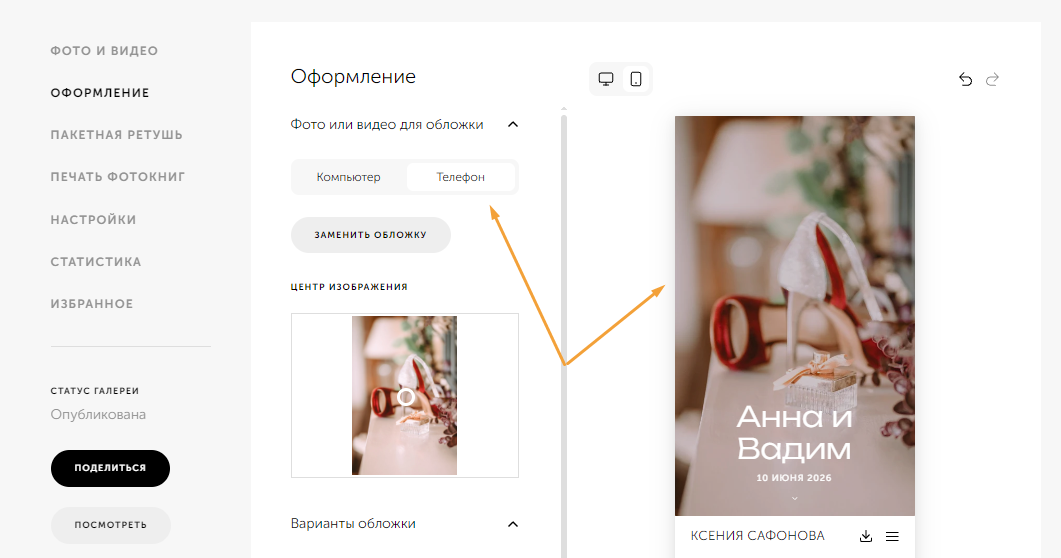Click the '10 июня 2026' date text
This screenshot has width=1061, height=558.
[794, 478]
